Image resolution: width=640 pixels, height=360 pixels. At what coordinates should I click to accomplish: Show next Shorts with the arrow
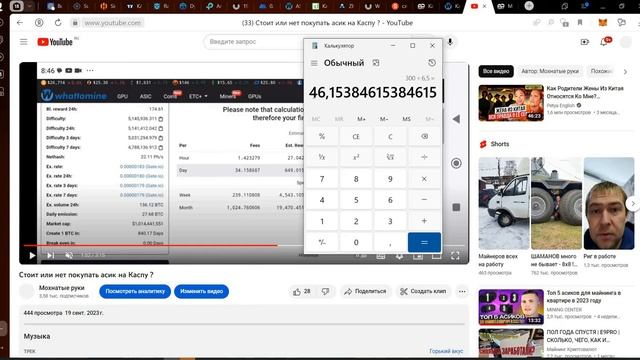pyautogui.click(x=633, y=203)
